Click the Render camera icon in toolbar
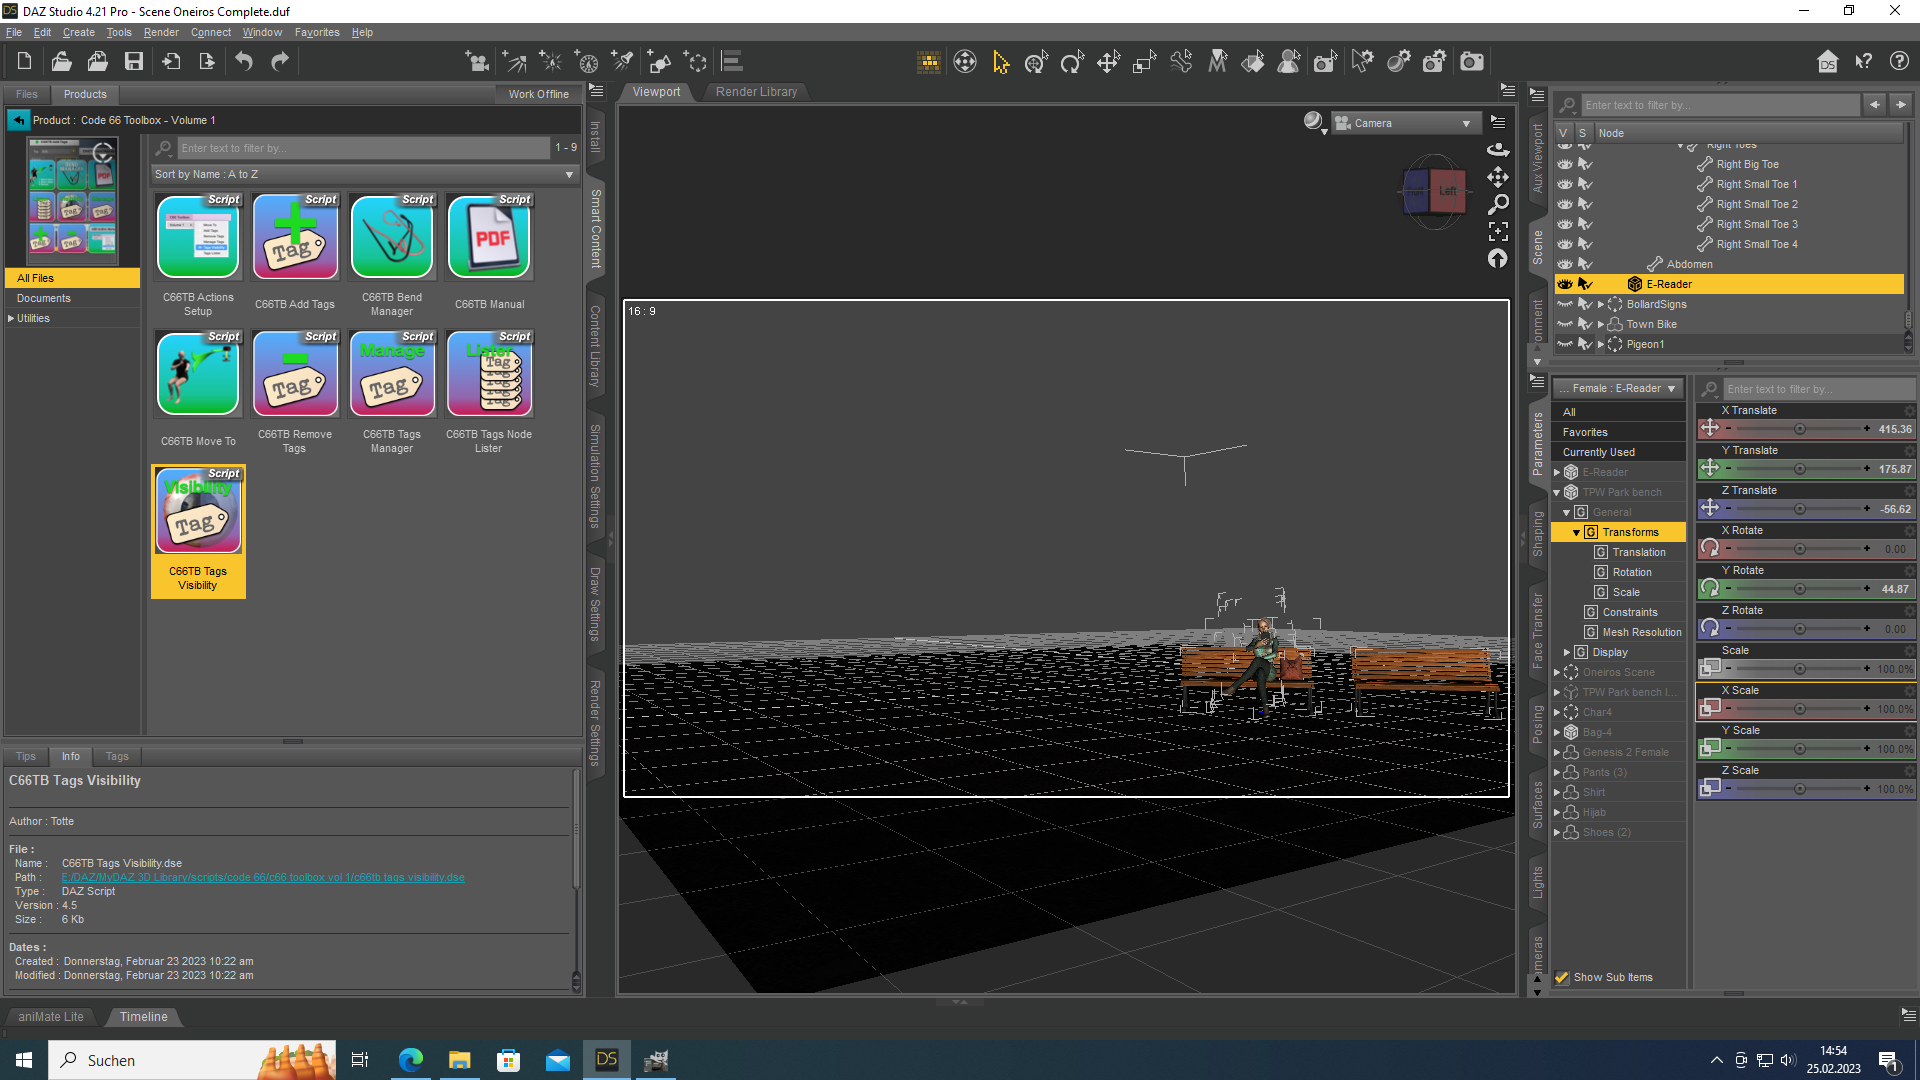 [1472, 62]
